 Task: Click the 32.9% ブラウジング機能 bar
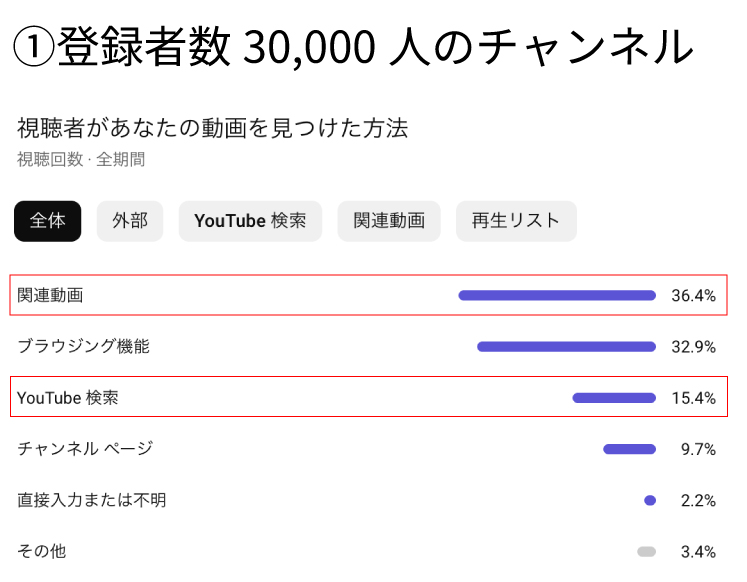pos(566,346)
